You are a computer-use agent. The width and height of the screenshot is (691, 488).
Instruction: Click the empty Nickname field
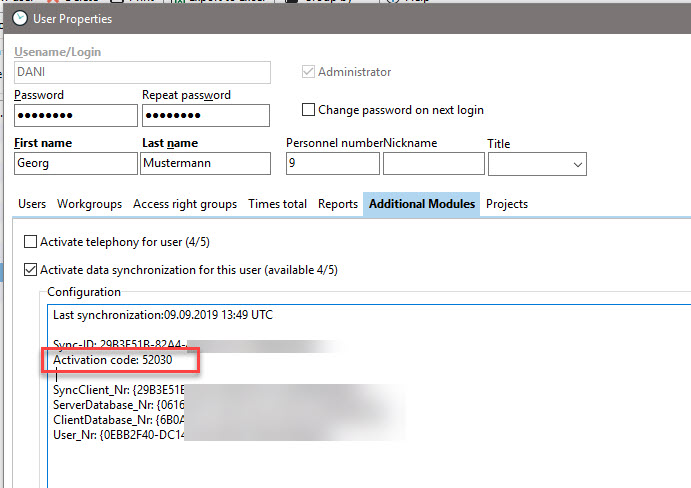(x=434, y=164)
